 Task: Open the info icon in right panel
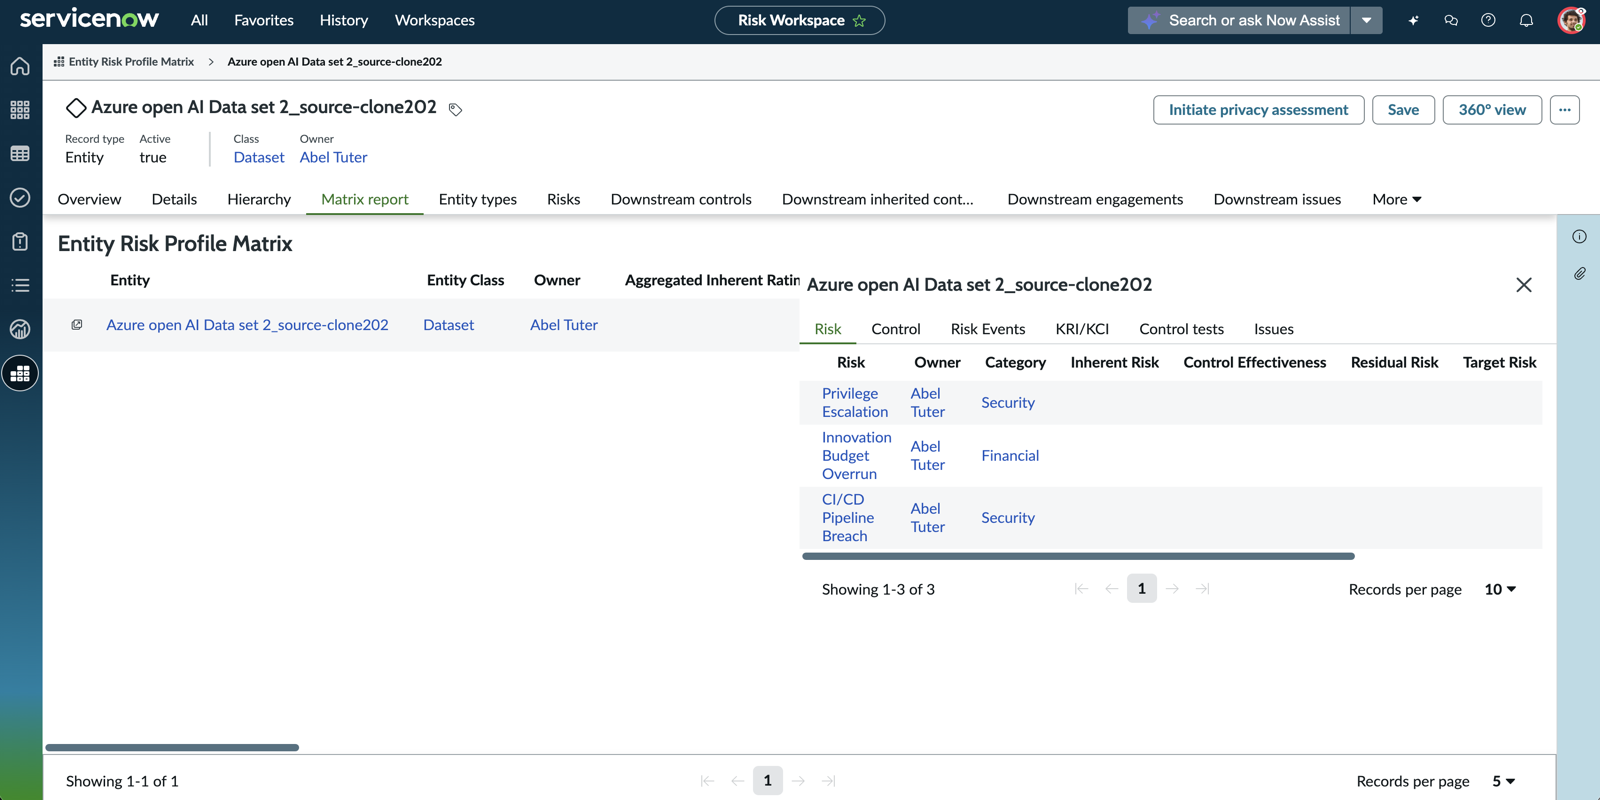pyautogui.click(x=1579, y=237)
